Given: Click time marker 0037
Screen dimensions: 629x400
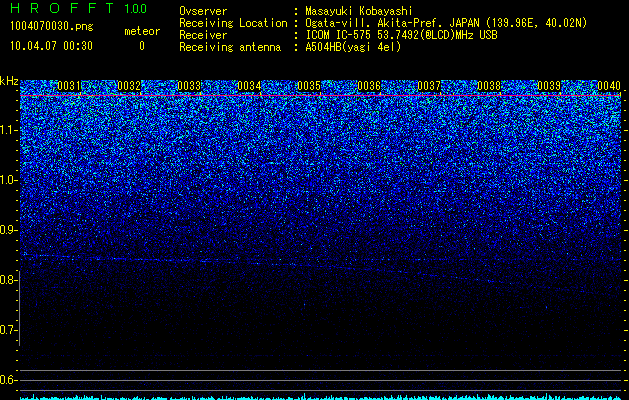Looking at the screenshot, I should (429, 86).
